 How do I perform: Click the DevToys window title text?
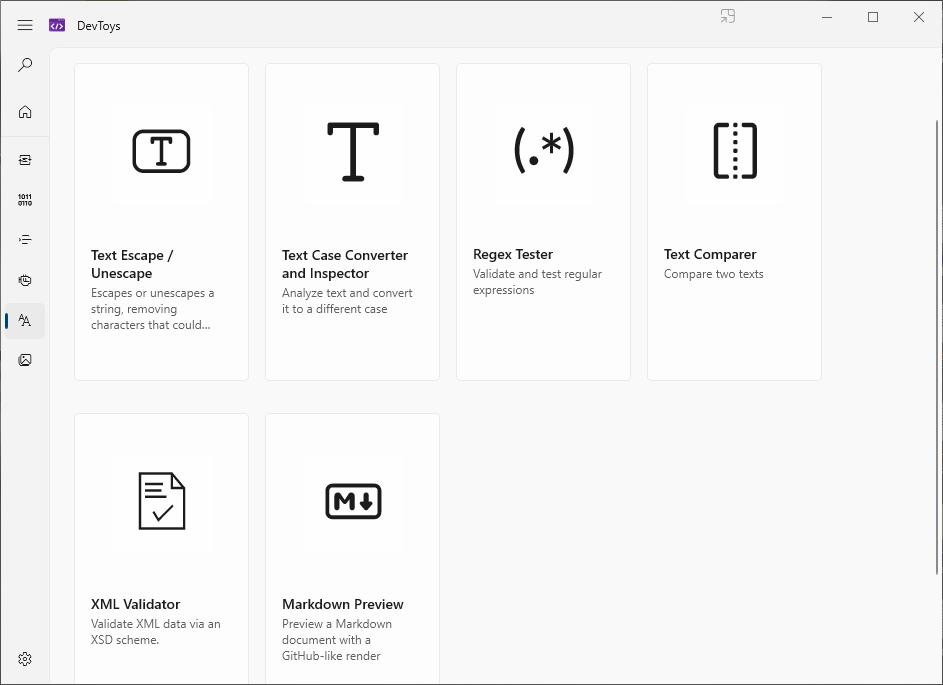click(x=99, y=26)
